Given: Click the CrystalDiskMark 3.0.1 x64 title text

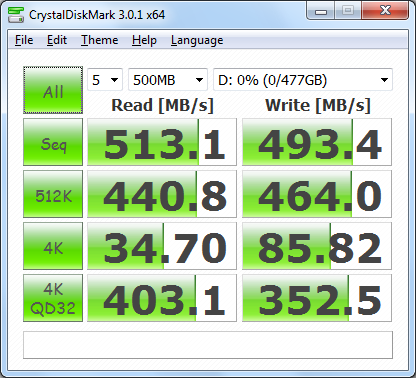Looking at the screenshot, I should coord(97,15).
